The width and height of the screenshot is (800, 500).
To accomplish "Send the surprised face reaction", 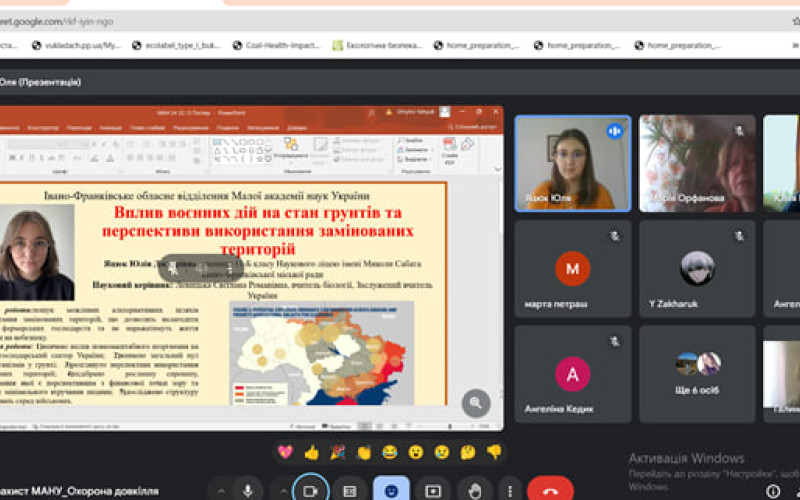I will [416, 452].
